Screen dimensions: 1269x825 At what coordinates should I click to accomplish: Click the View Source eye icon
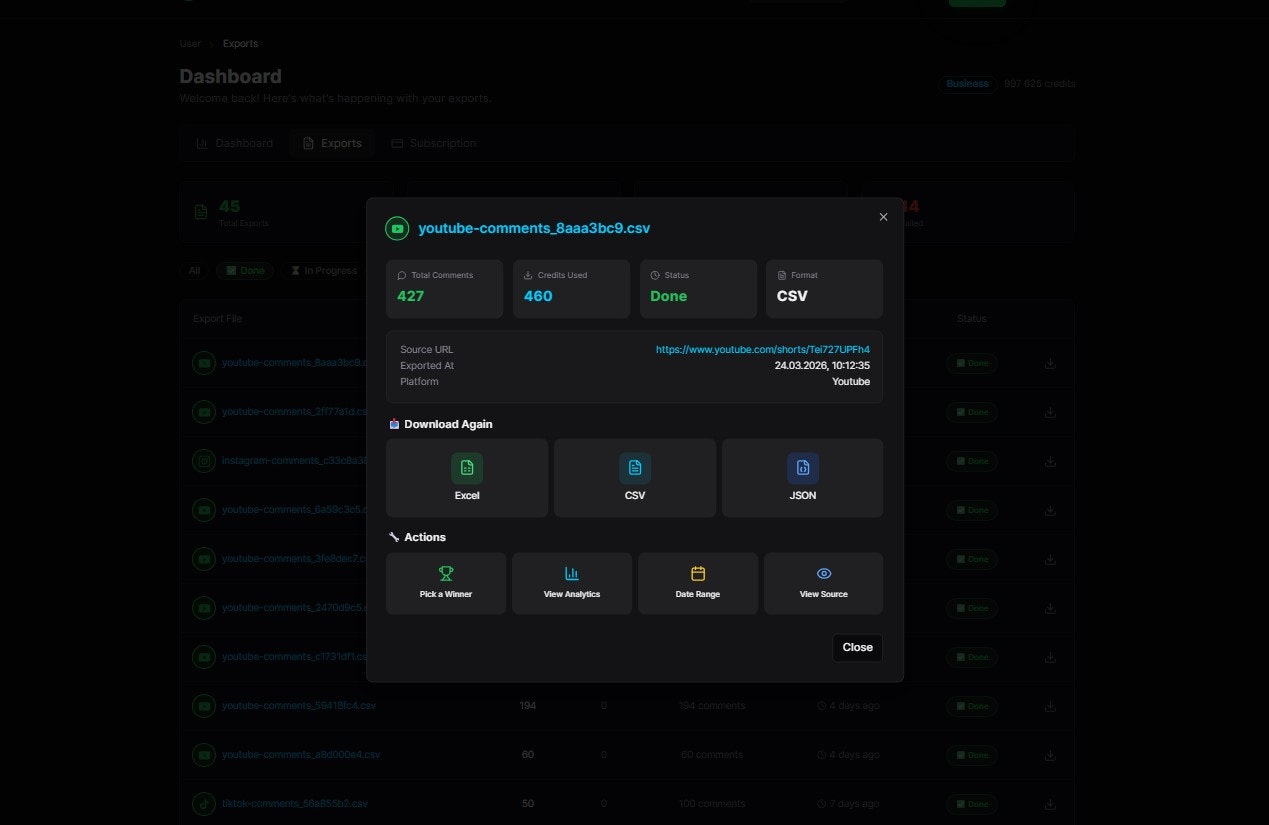(x=824, y=574)
